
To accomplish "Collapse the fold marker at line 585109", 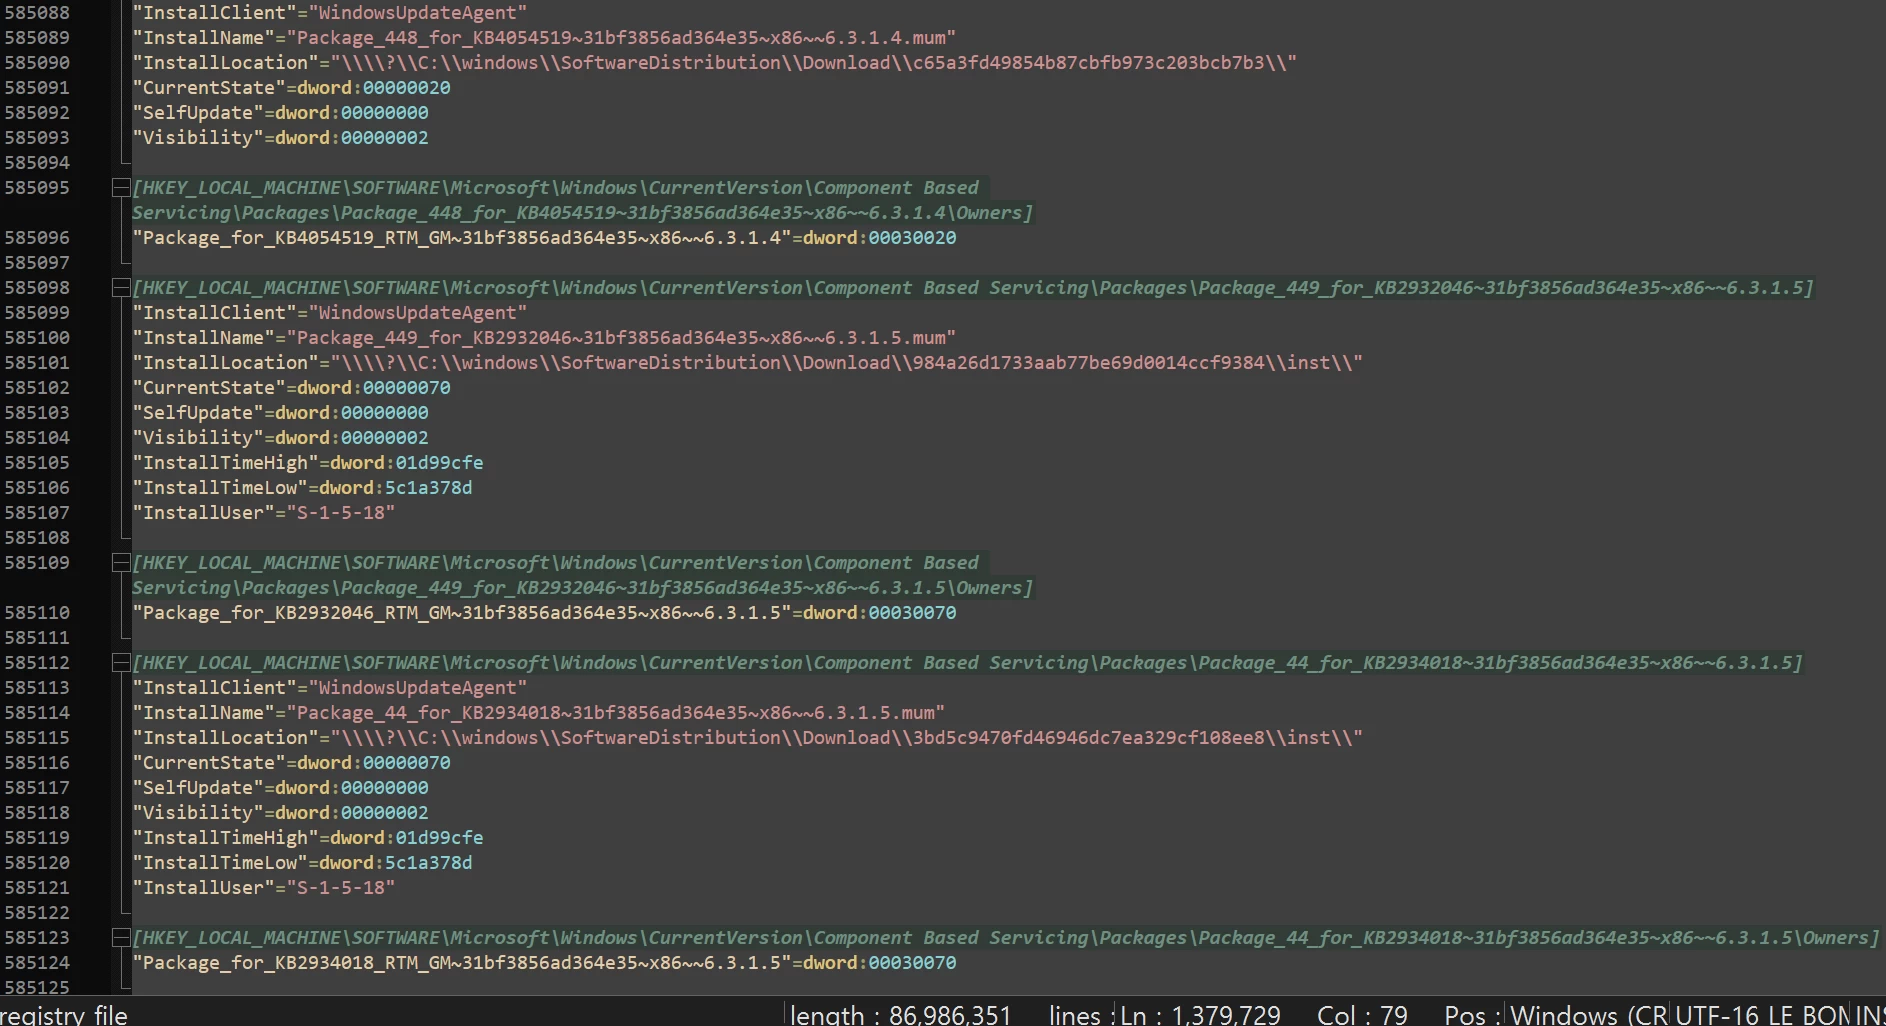I will [x=121, y=563].
